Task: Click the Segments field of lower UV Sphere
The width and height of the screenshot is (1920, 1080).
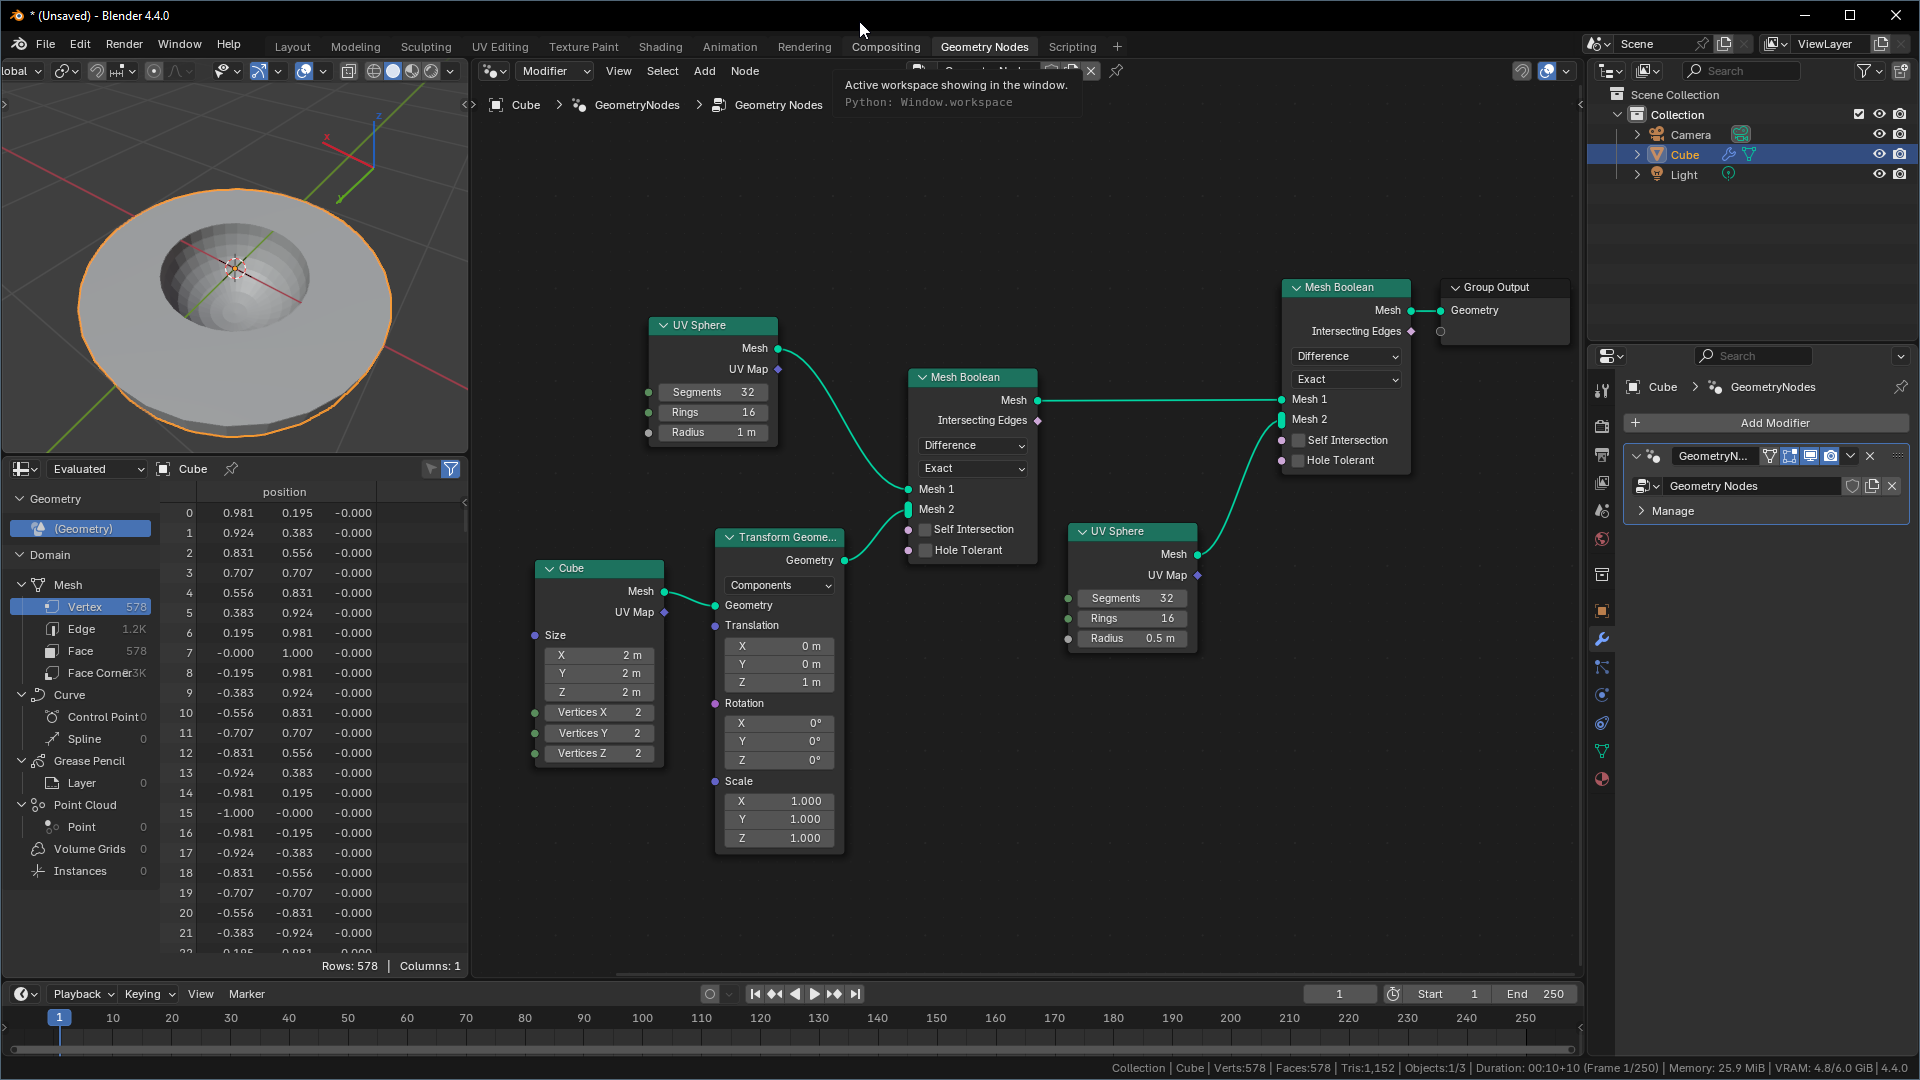Action: [1132, 598]
